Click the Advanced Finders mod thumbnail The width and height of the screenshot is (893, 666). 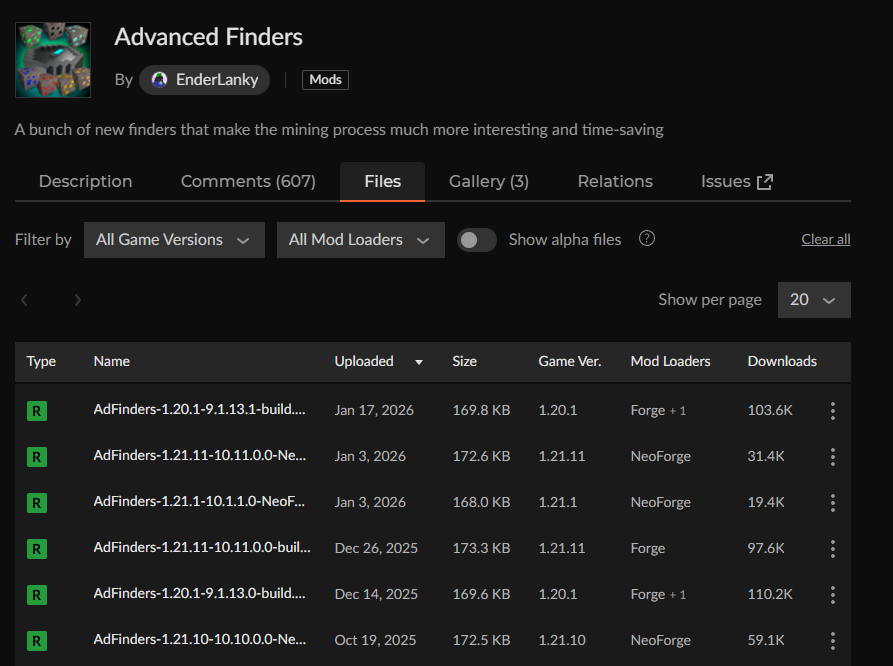pyautogui.click(x=53, y=60)
